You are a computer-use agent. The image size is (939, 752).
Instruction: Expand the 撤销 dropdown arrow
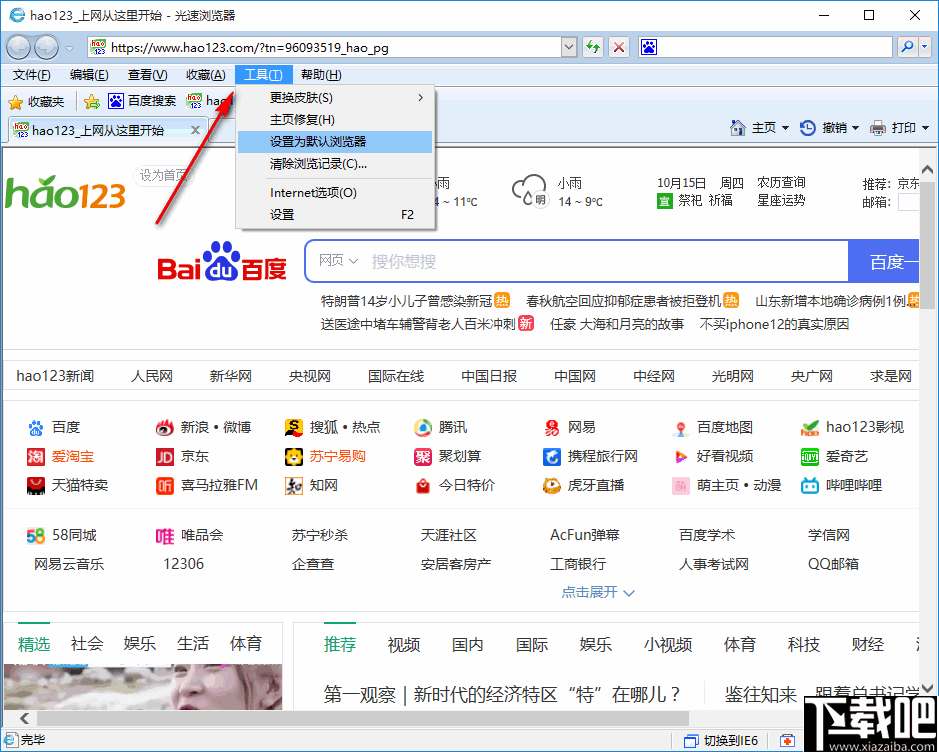click(x=855, y=128)
